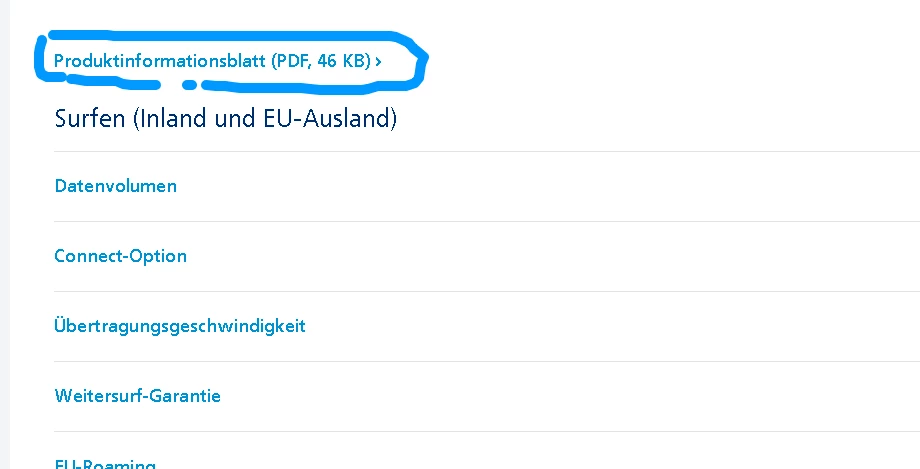Image resolution: width=920 pixels, height=469 pixels.
Task: Click the '46 KB' text in the document link
Action: tap(343, 61)
